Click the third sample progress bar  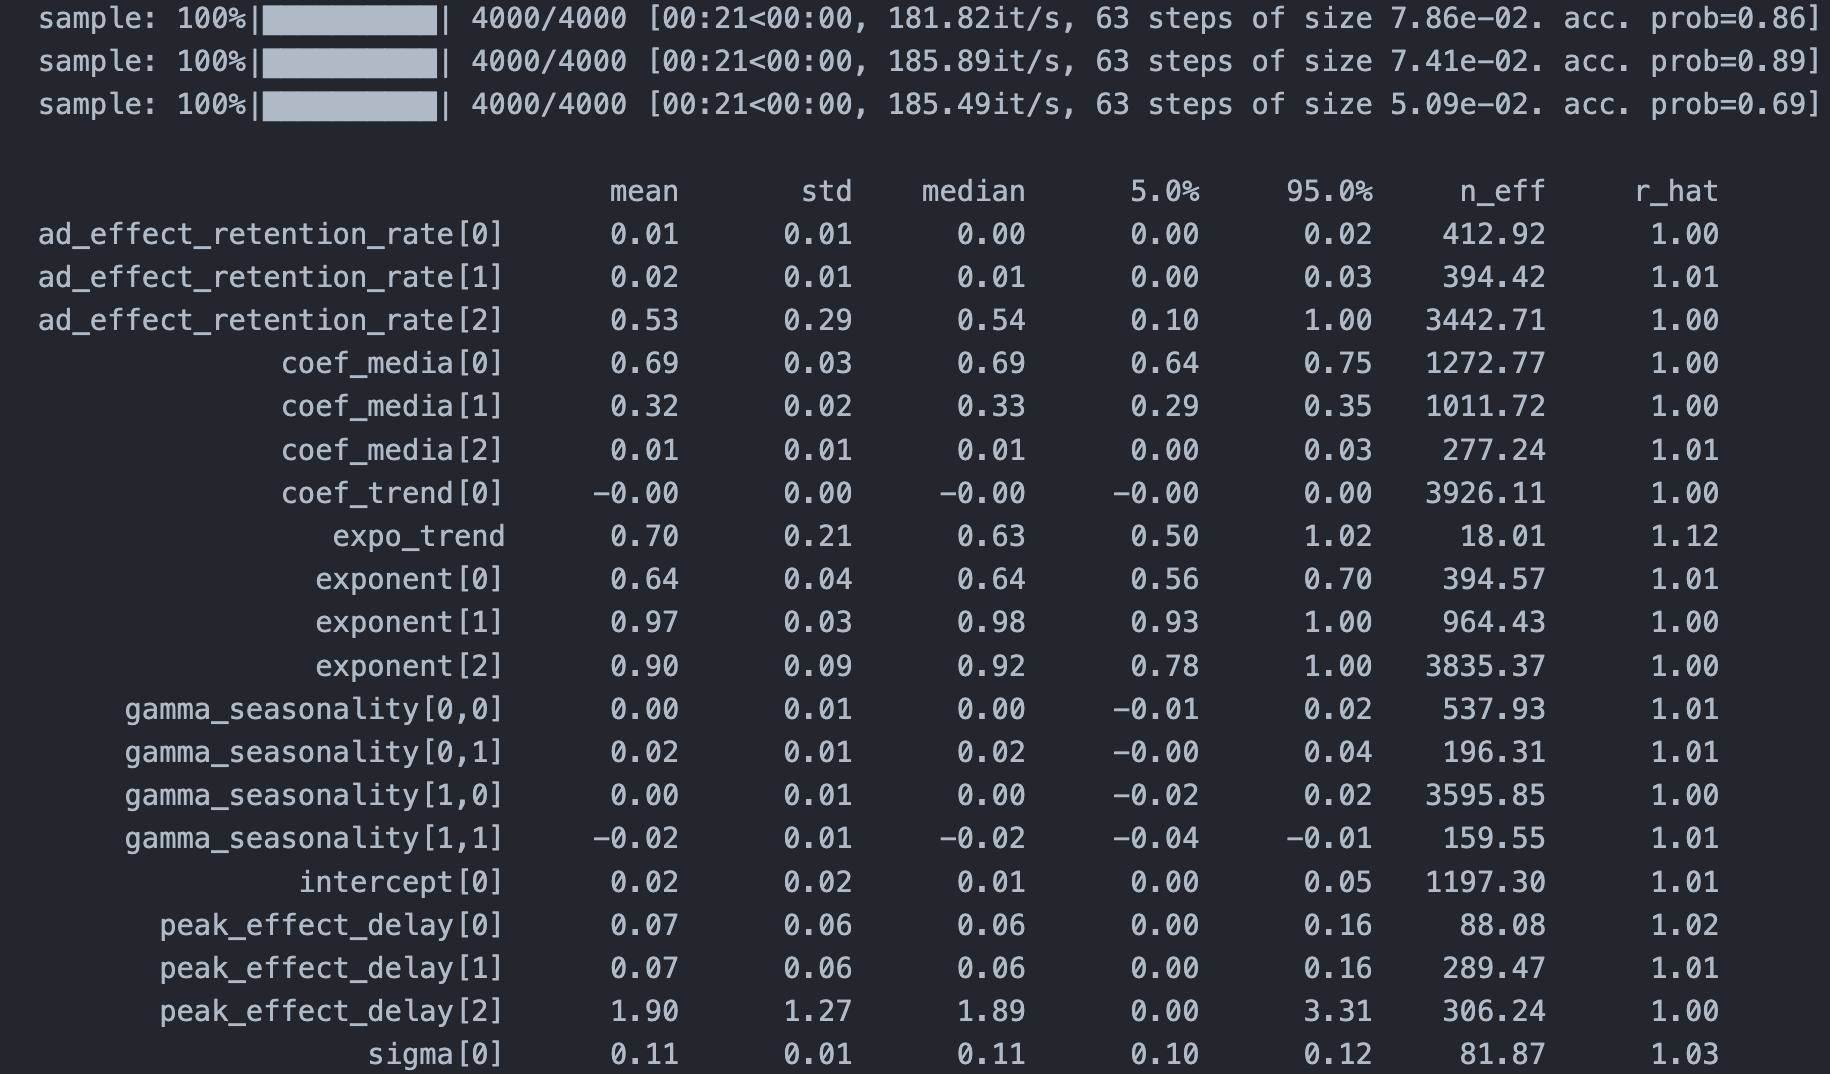click(349, 105)
